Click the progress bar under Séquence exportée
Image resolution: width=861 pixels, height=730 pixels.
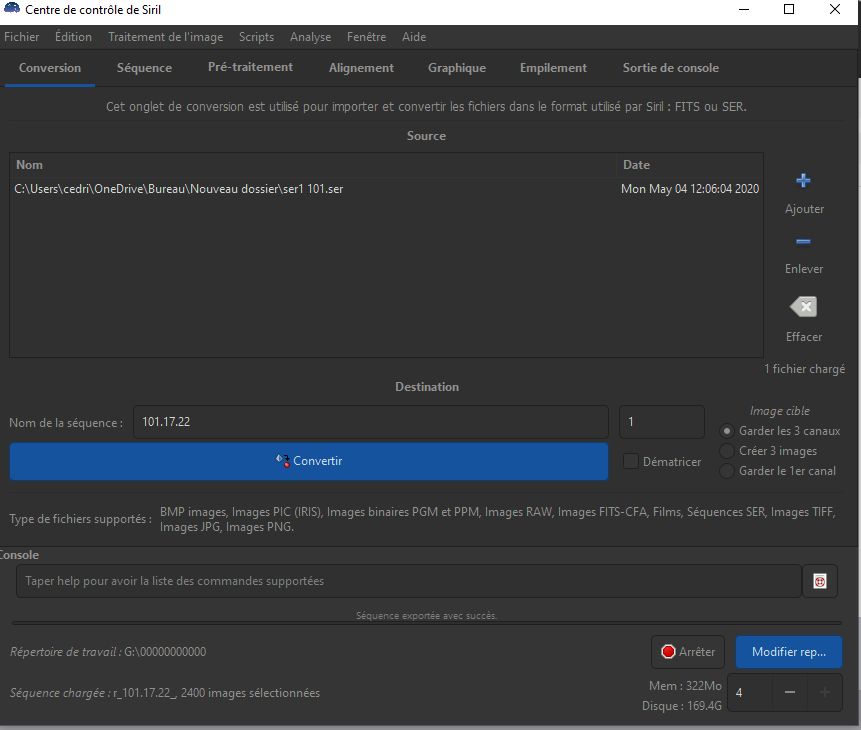tap(427, 623)
